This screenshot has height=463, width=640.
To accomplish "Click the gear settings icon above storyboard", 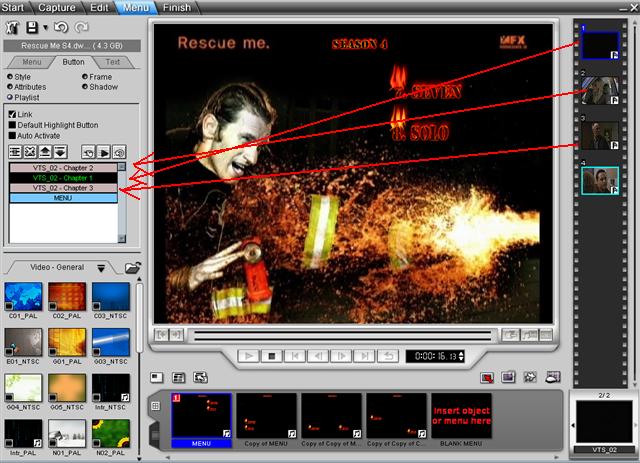I will pyautogui.click(x=530, y=377).
